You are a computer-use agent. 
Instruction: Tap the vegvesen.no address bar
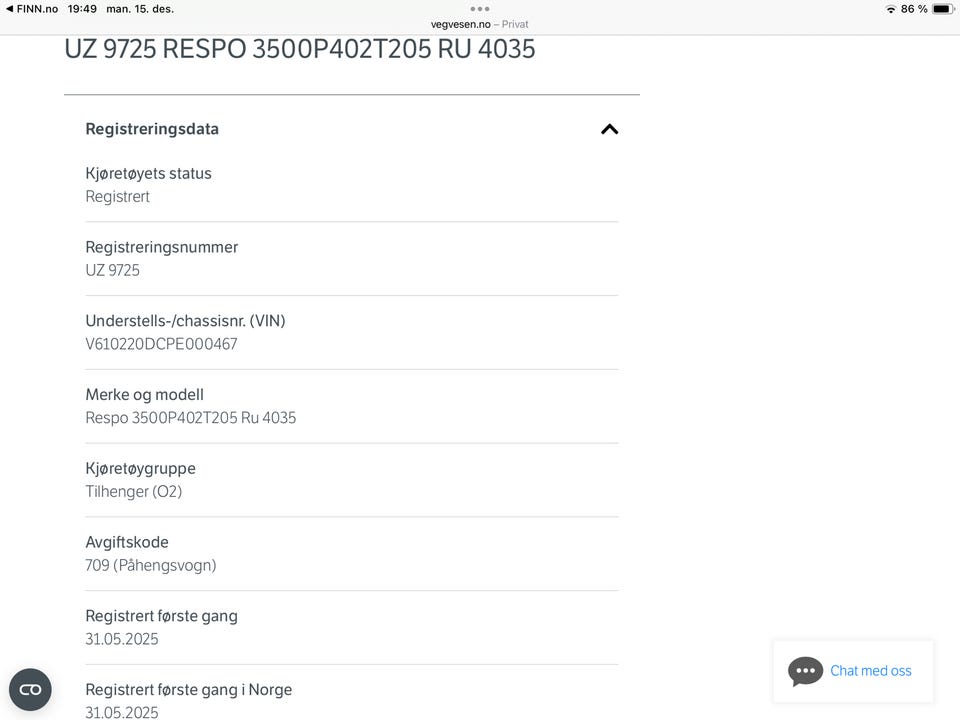(x=480, y=24)
